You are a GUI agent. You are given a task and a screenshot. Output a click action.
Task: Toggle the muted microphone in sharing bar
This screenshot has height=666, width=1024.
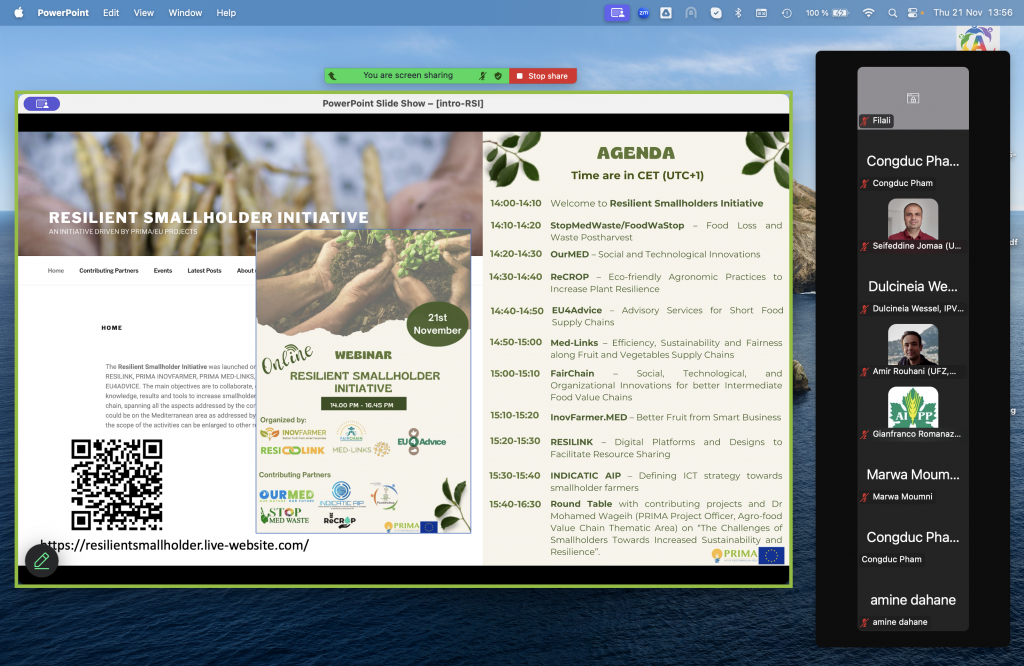pos(482,76)
